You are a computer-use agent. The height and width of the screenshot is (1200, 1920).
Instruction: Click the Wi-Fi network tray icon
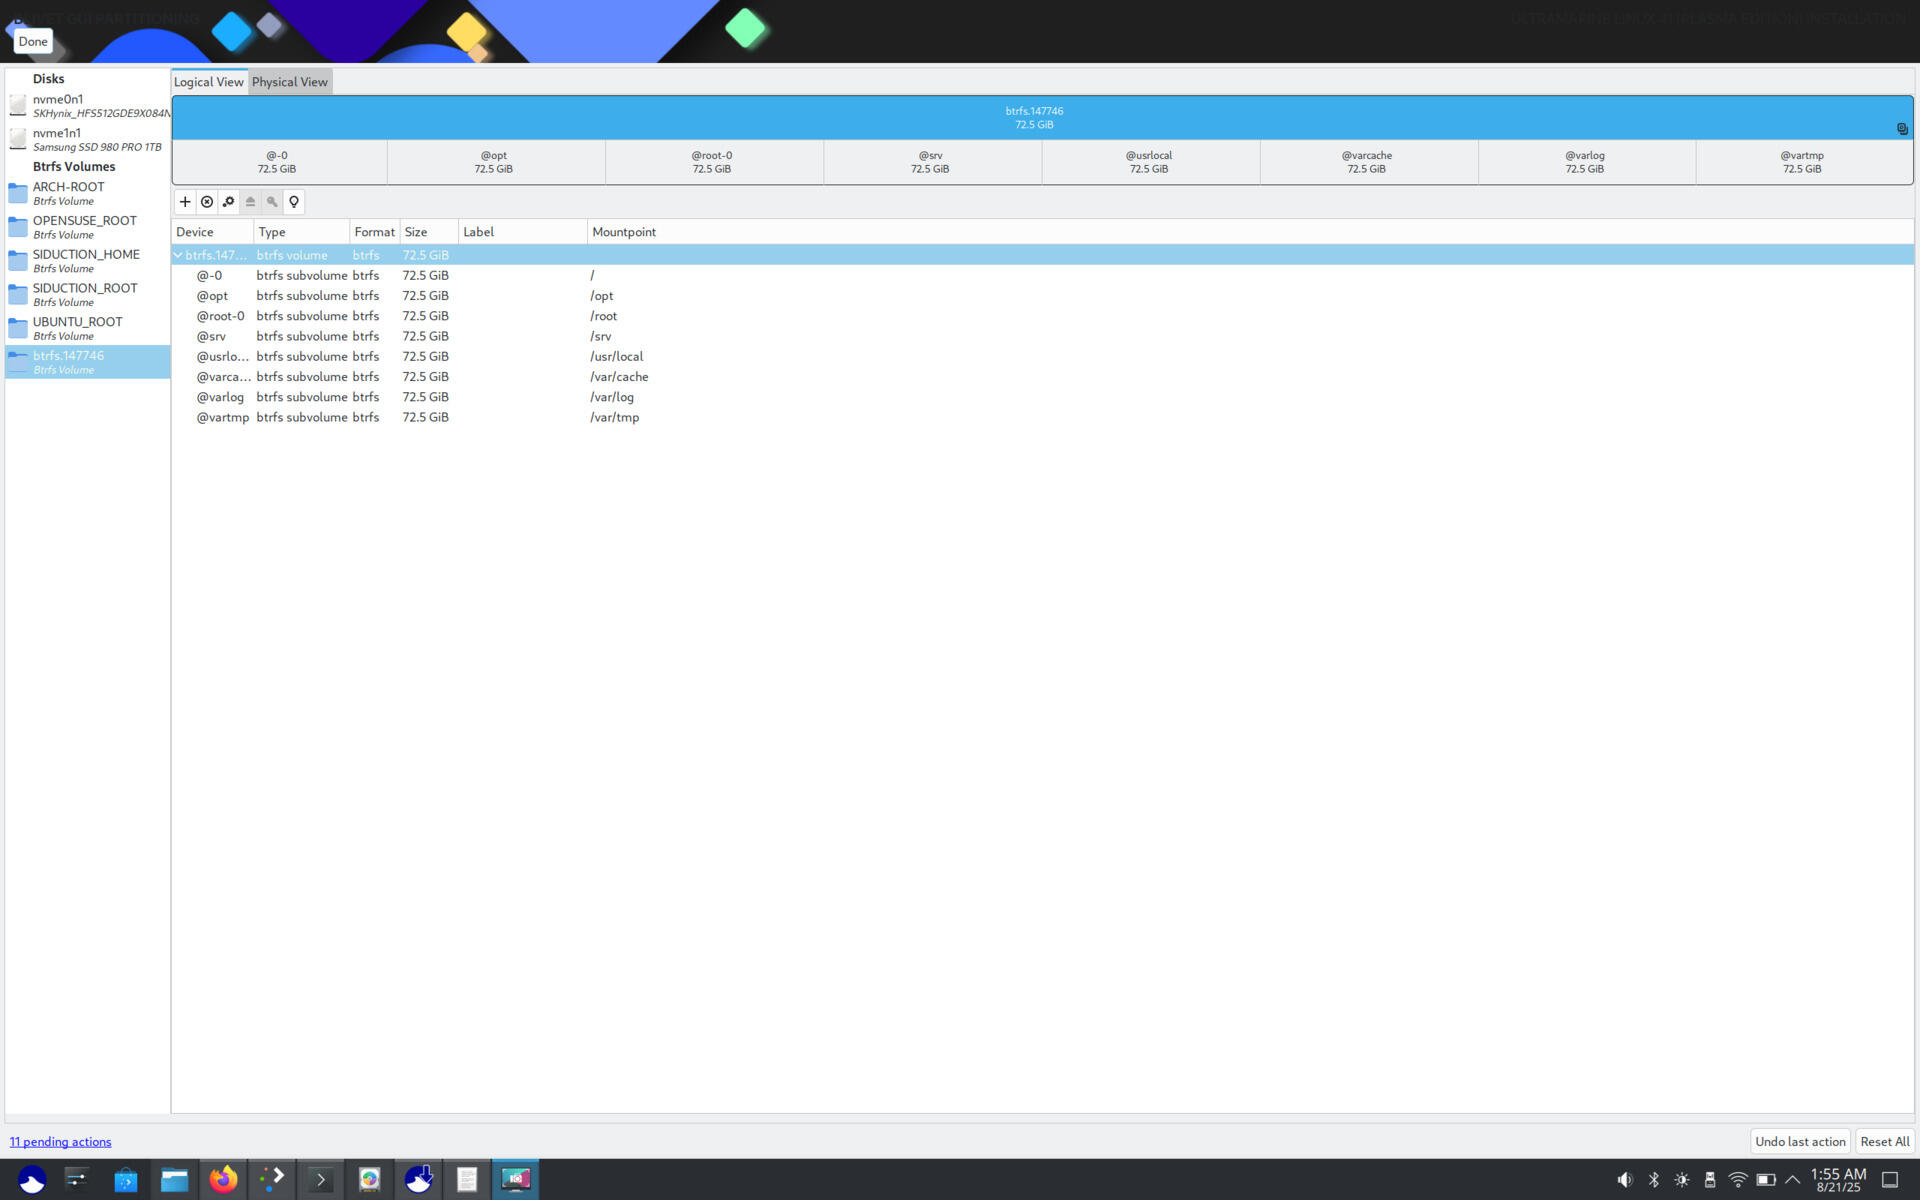(x=1738, y=1180)
